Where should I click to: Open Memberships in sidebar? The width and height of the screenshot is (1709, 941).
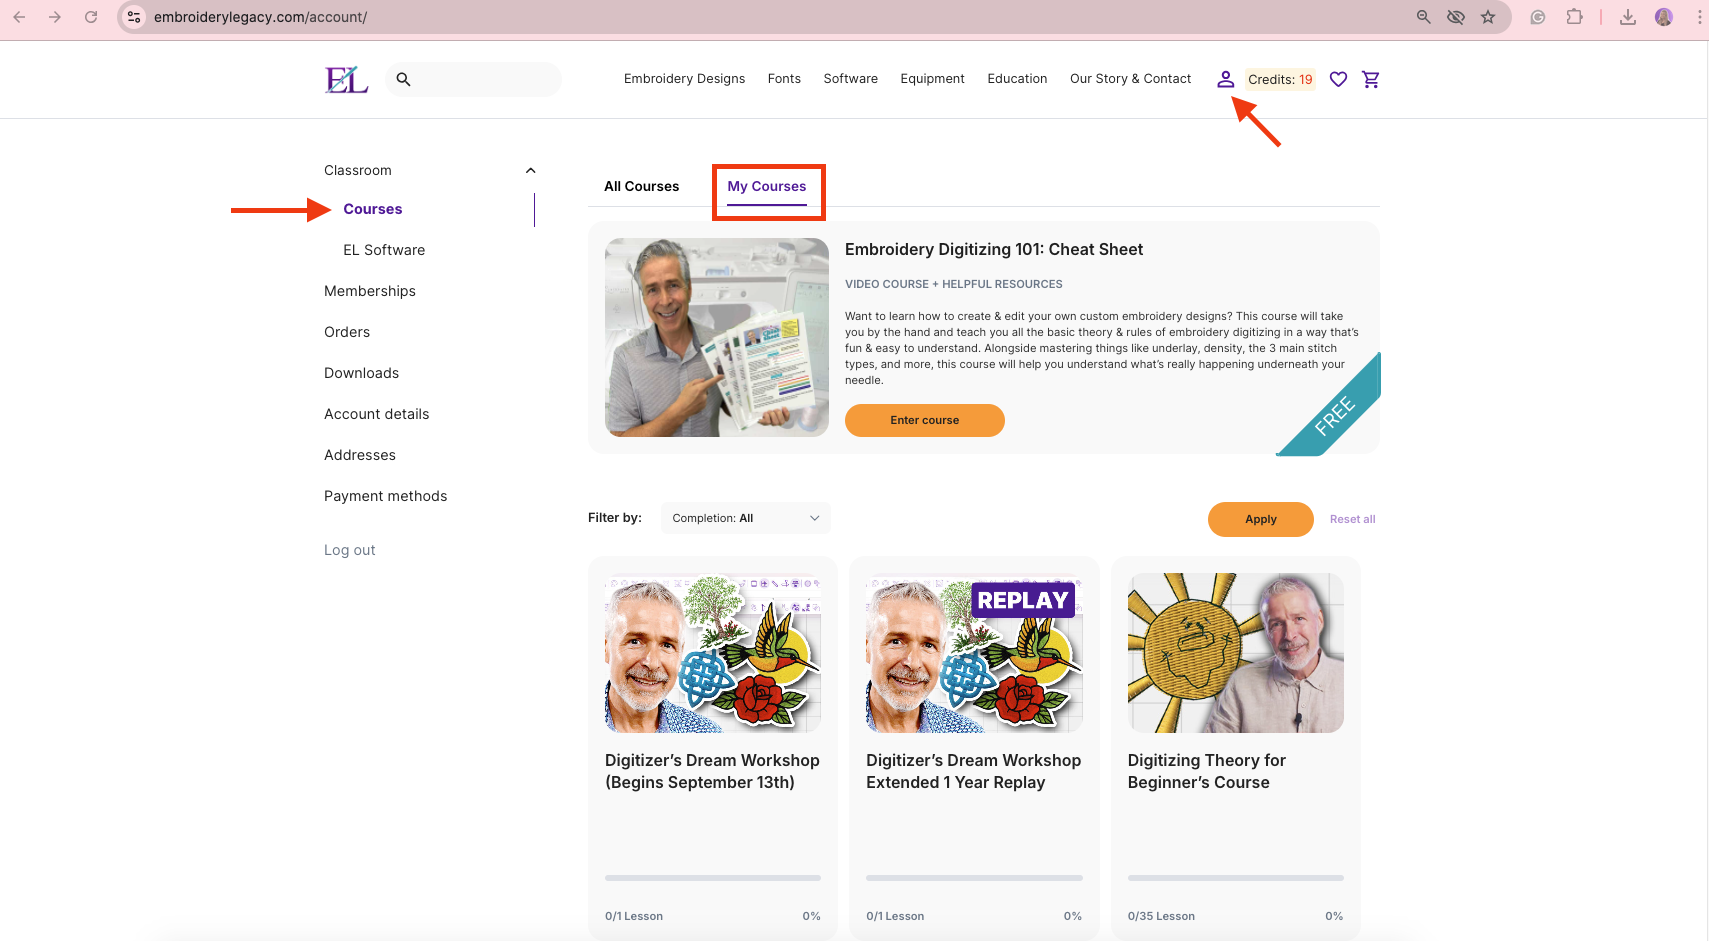tap(370, 291)
